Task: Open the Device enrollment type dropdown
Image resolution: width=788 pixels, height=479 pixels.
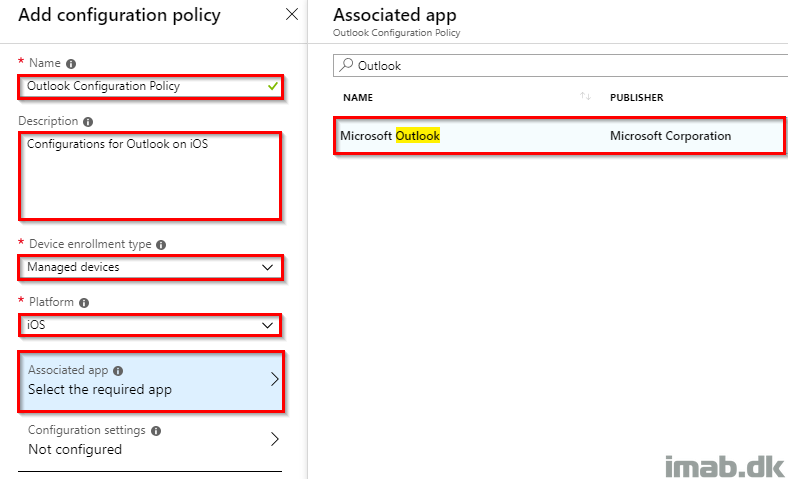Action: click(150, 267)
